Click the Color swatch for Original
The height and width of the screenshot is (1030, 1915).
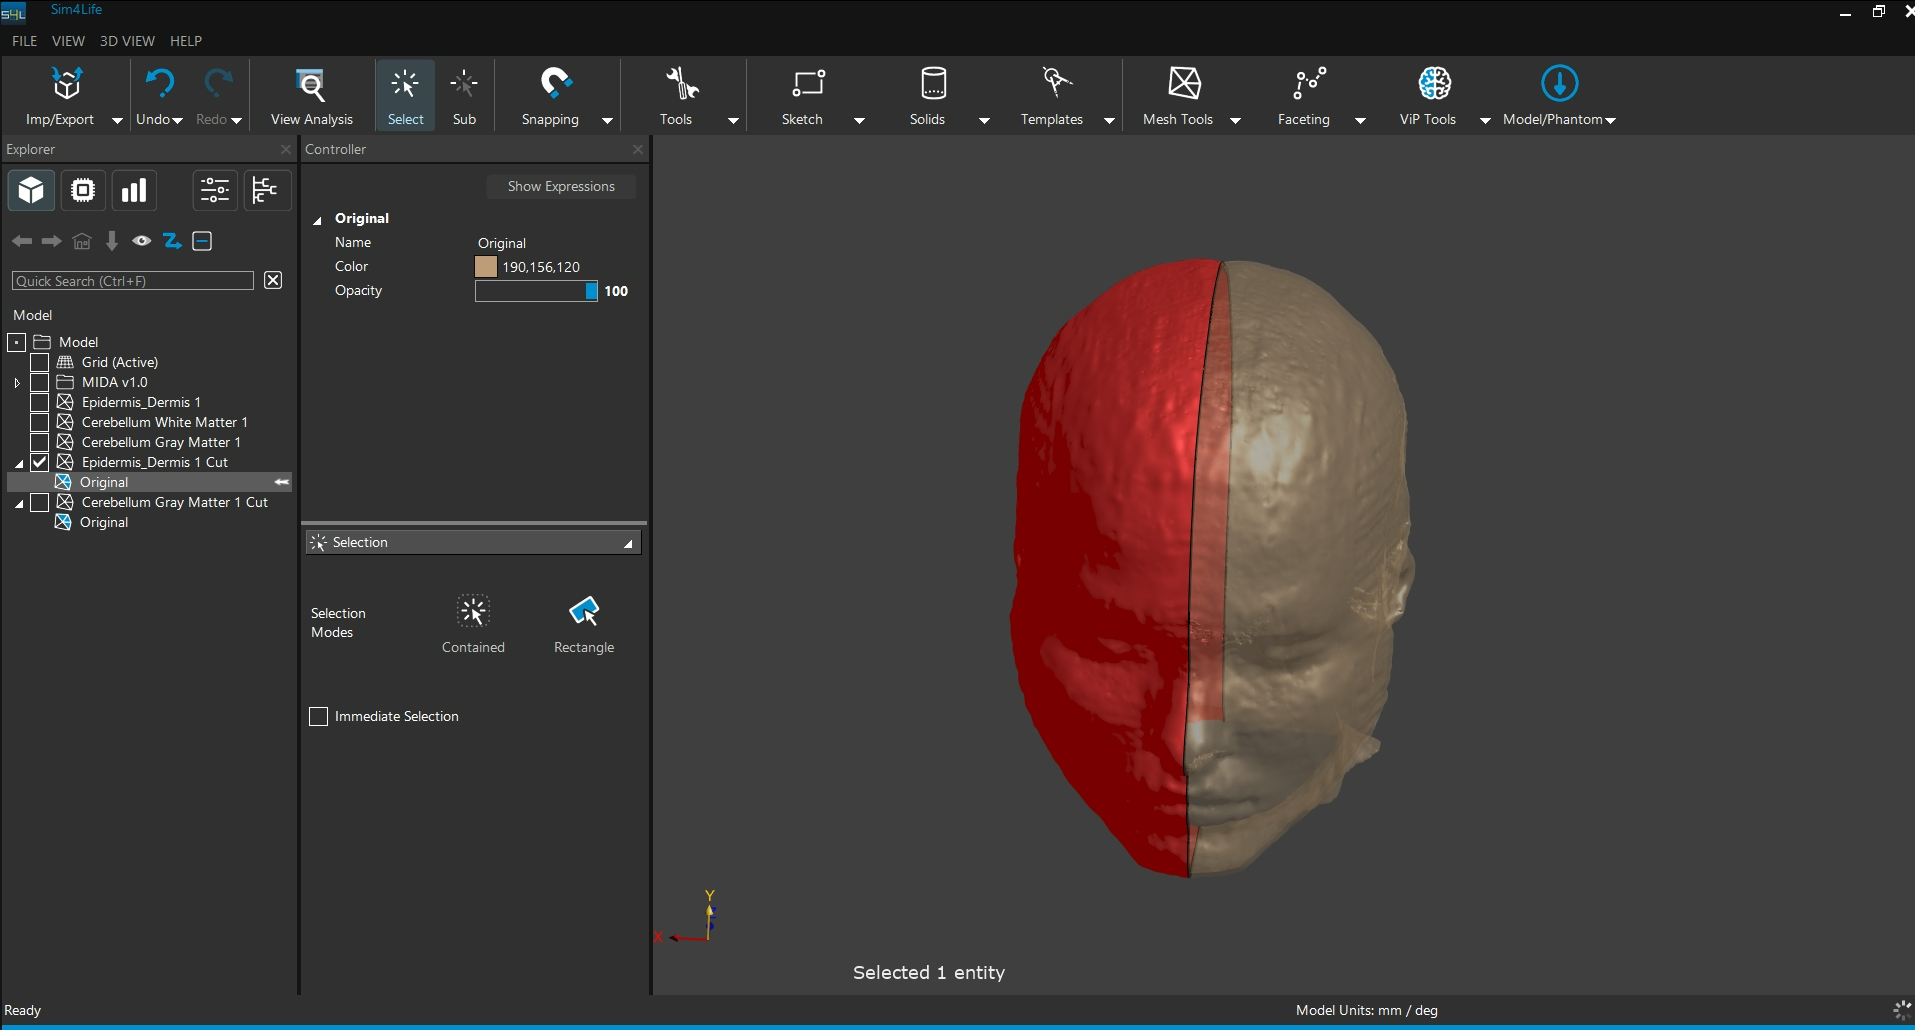tap(486, 267)
